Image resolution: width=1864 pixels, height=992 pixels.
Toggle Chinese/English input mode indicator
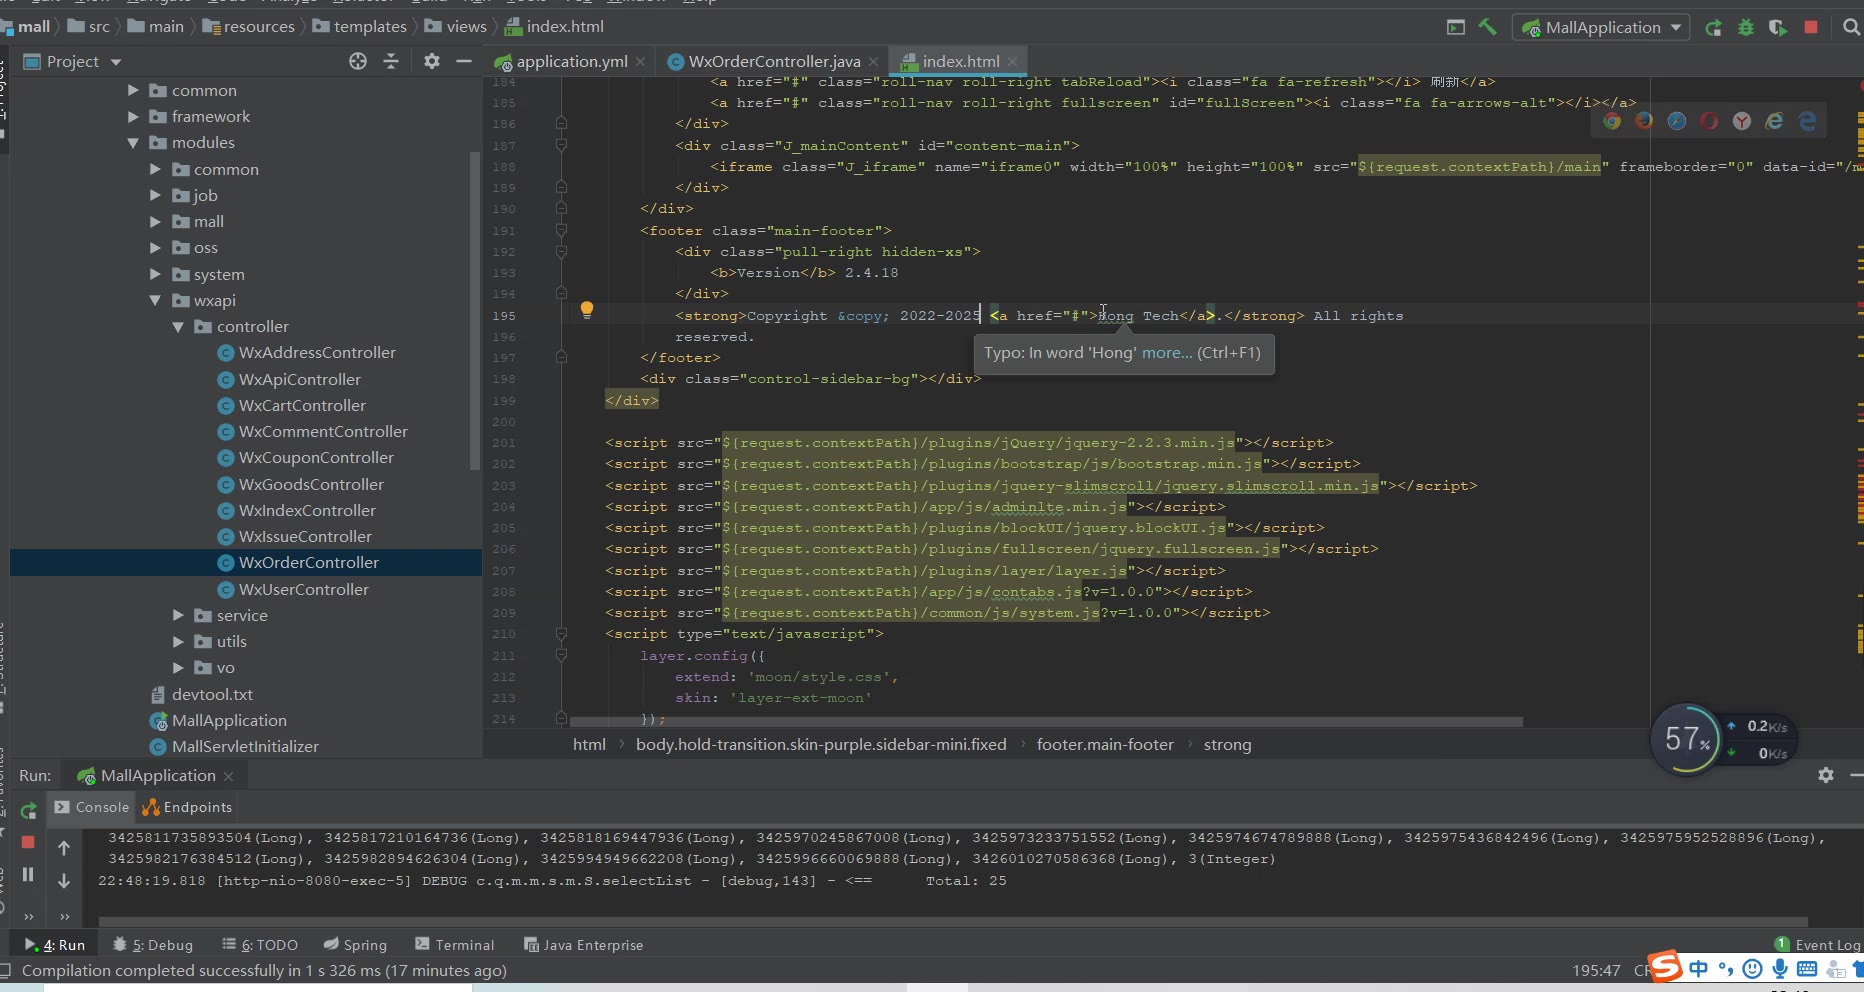coord(1699,968)
